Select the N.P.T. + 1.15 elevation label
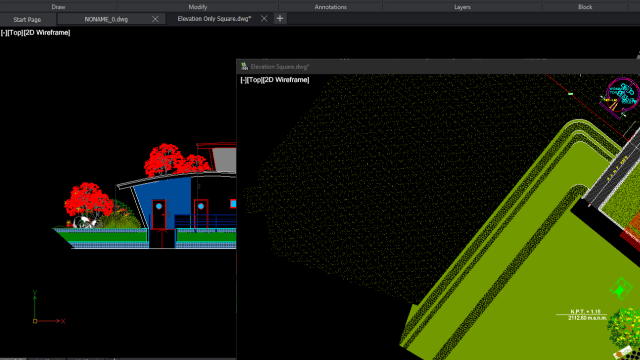The image size is (640, 360). point(585,311)
